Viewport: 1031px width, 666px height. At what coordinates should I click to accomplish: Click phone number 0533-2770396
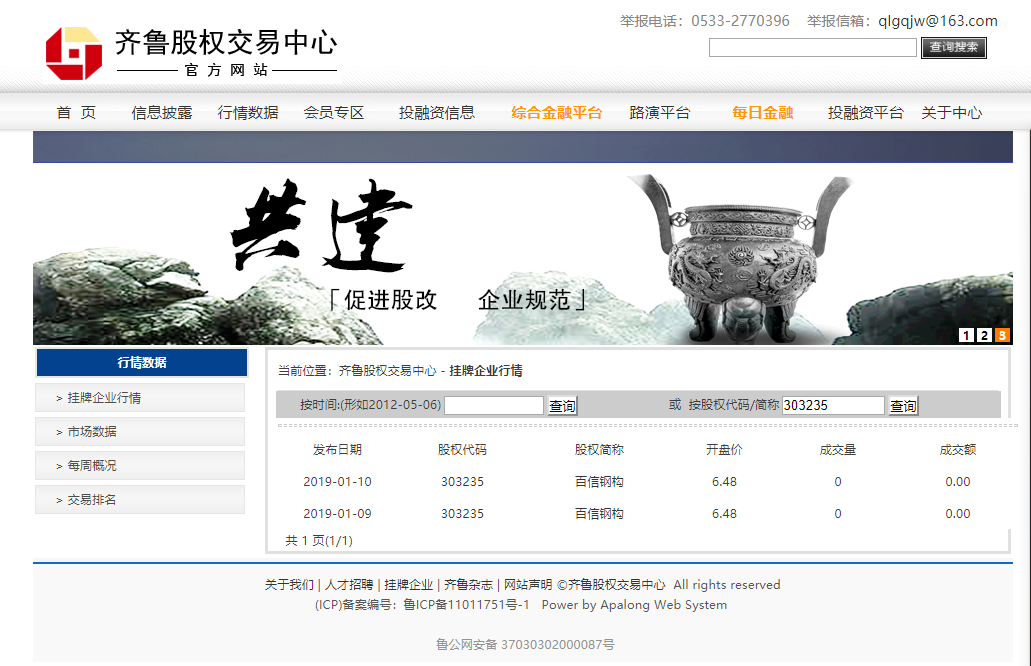[740, 21]
